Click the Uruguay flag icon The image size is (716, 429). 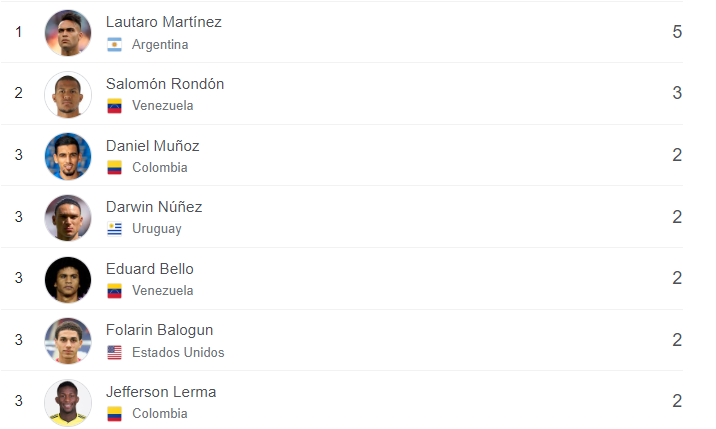[x=114, y=229]
